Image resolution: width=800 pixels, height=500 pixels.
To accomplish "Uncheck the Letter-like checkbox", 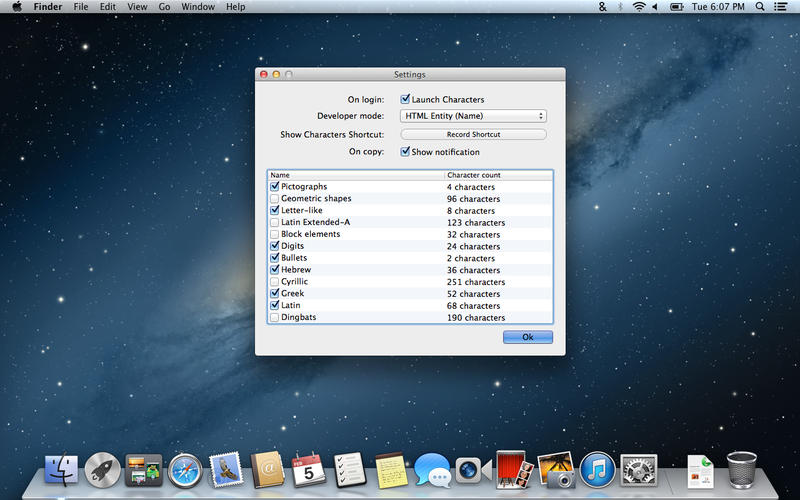I will (274, 210).
